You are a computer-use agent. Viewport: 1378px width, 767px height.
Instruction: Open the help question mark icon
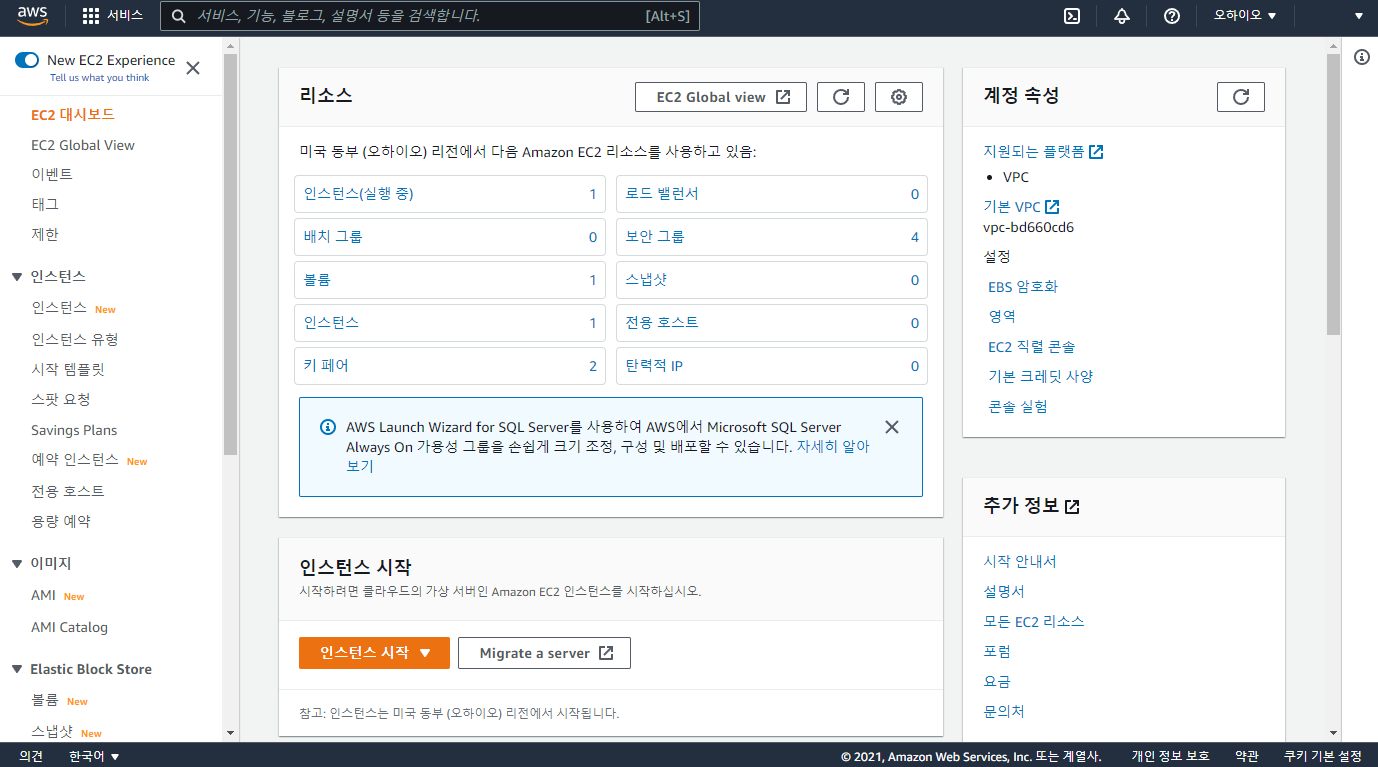coord(1172,15)
